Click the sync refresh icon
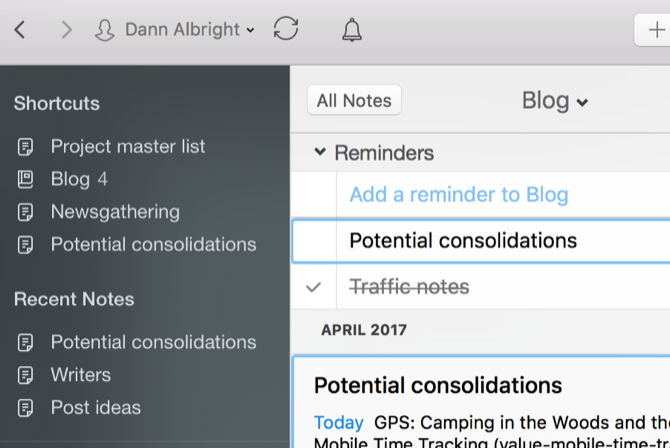 click(x=286, y=30)
